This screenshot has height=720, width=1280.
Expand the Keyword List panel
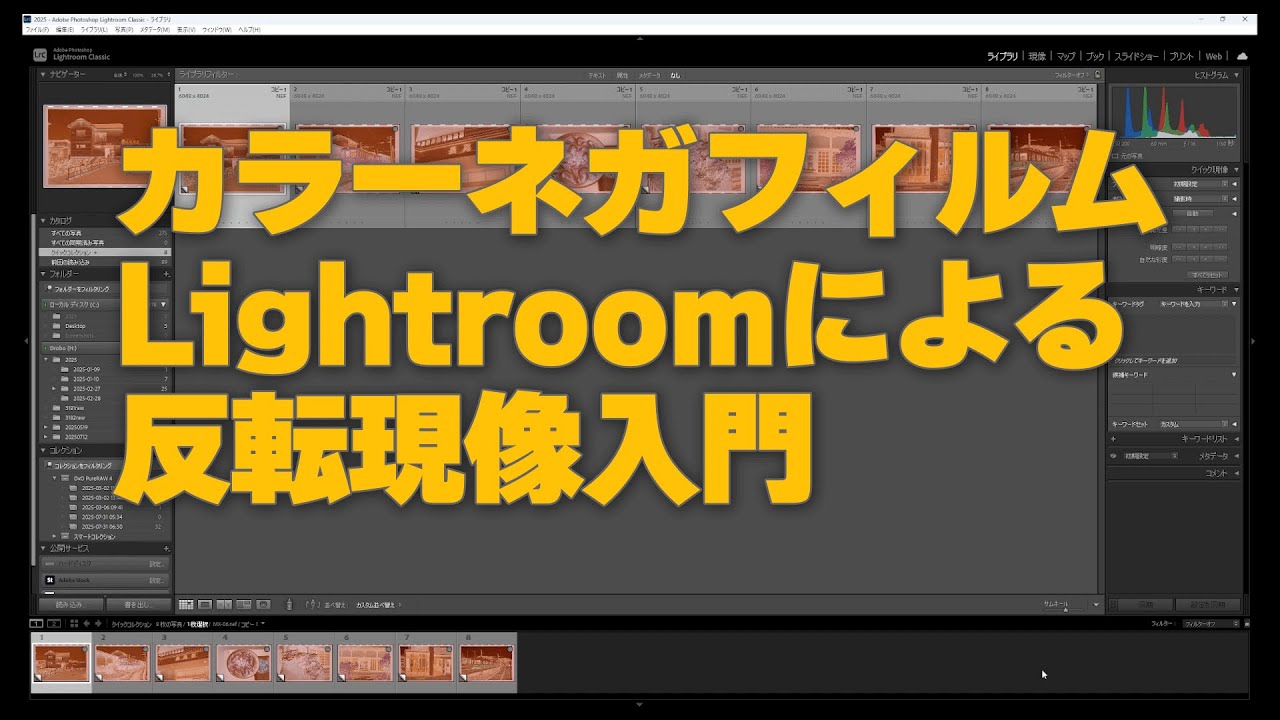pyautogui.click(x=1236, y=439)
